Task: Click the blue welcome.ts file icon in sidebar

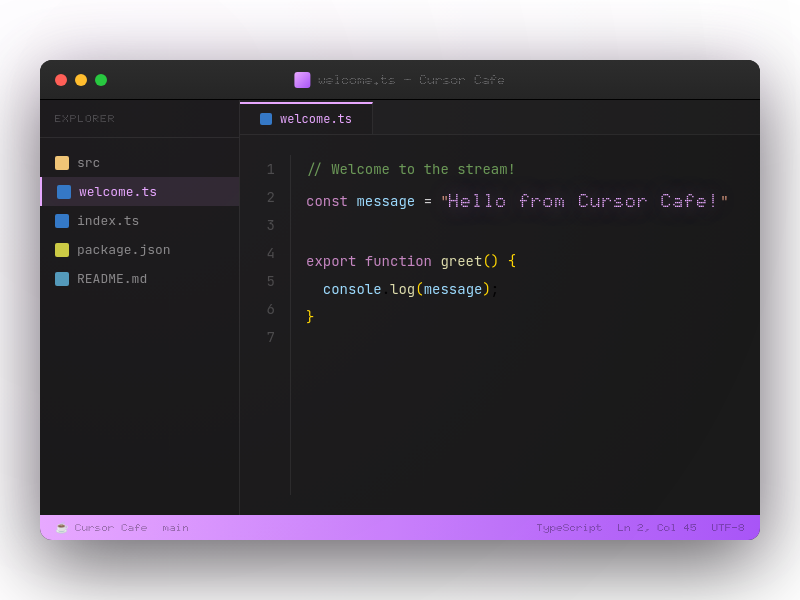Action: tap(63, 191)
